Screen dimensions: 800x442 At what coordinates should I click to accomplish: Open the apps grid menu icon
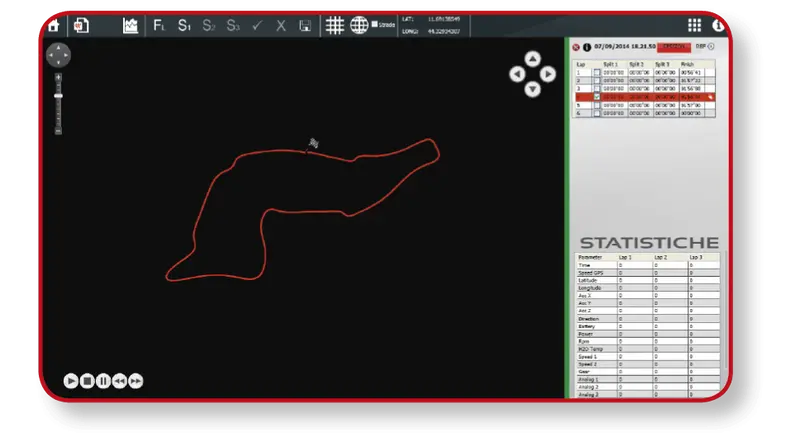point(694,25)
